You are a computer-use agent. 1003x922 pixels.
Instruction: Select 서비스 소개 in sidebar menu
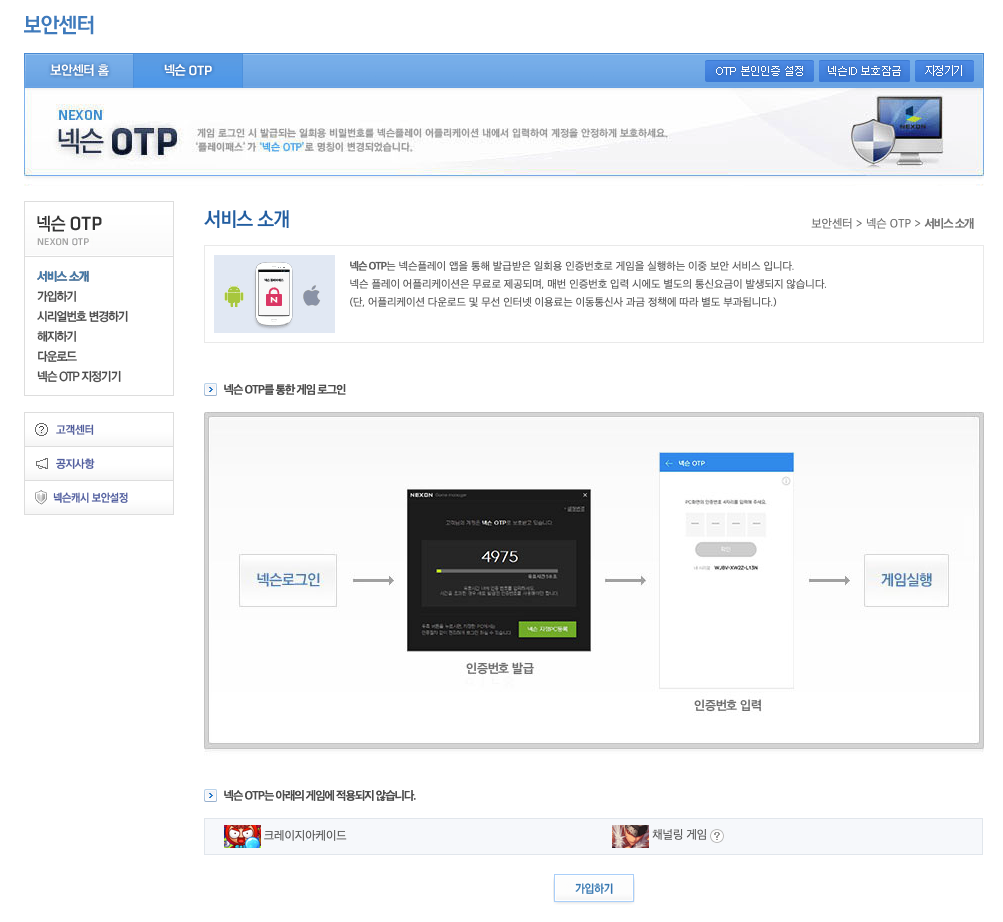coord(63,276)
